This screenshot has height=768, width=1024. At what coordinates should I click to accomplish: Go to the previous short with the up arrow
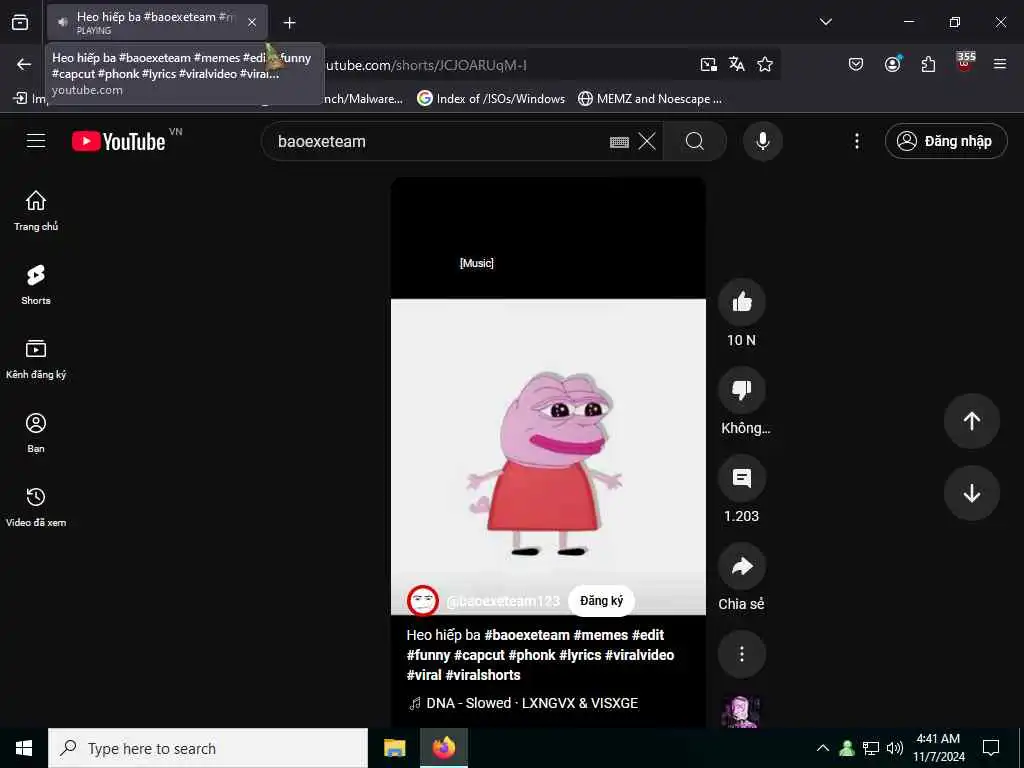(x=972, y=421)
